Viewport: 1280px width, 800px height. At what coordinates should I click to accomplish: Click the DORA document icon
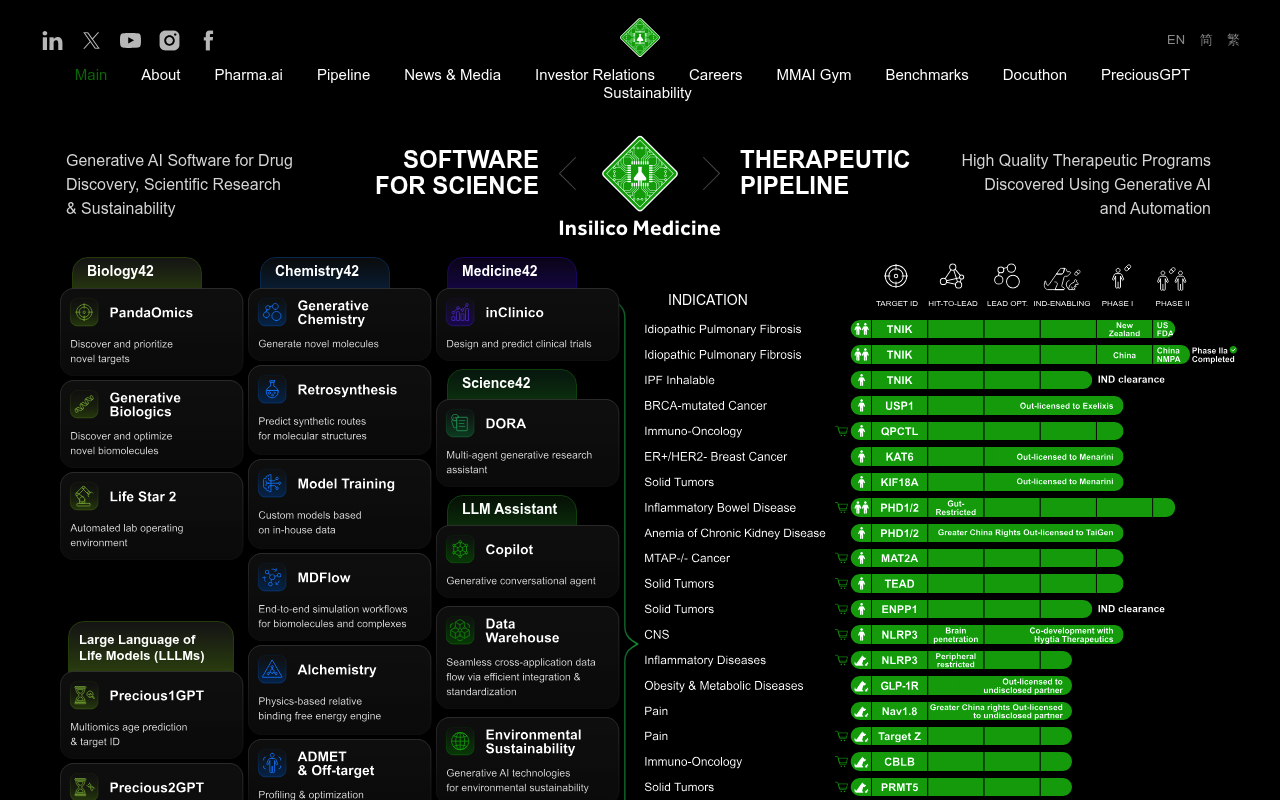(460, 424)
